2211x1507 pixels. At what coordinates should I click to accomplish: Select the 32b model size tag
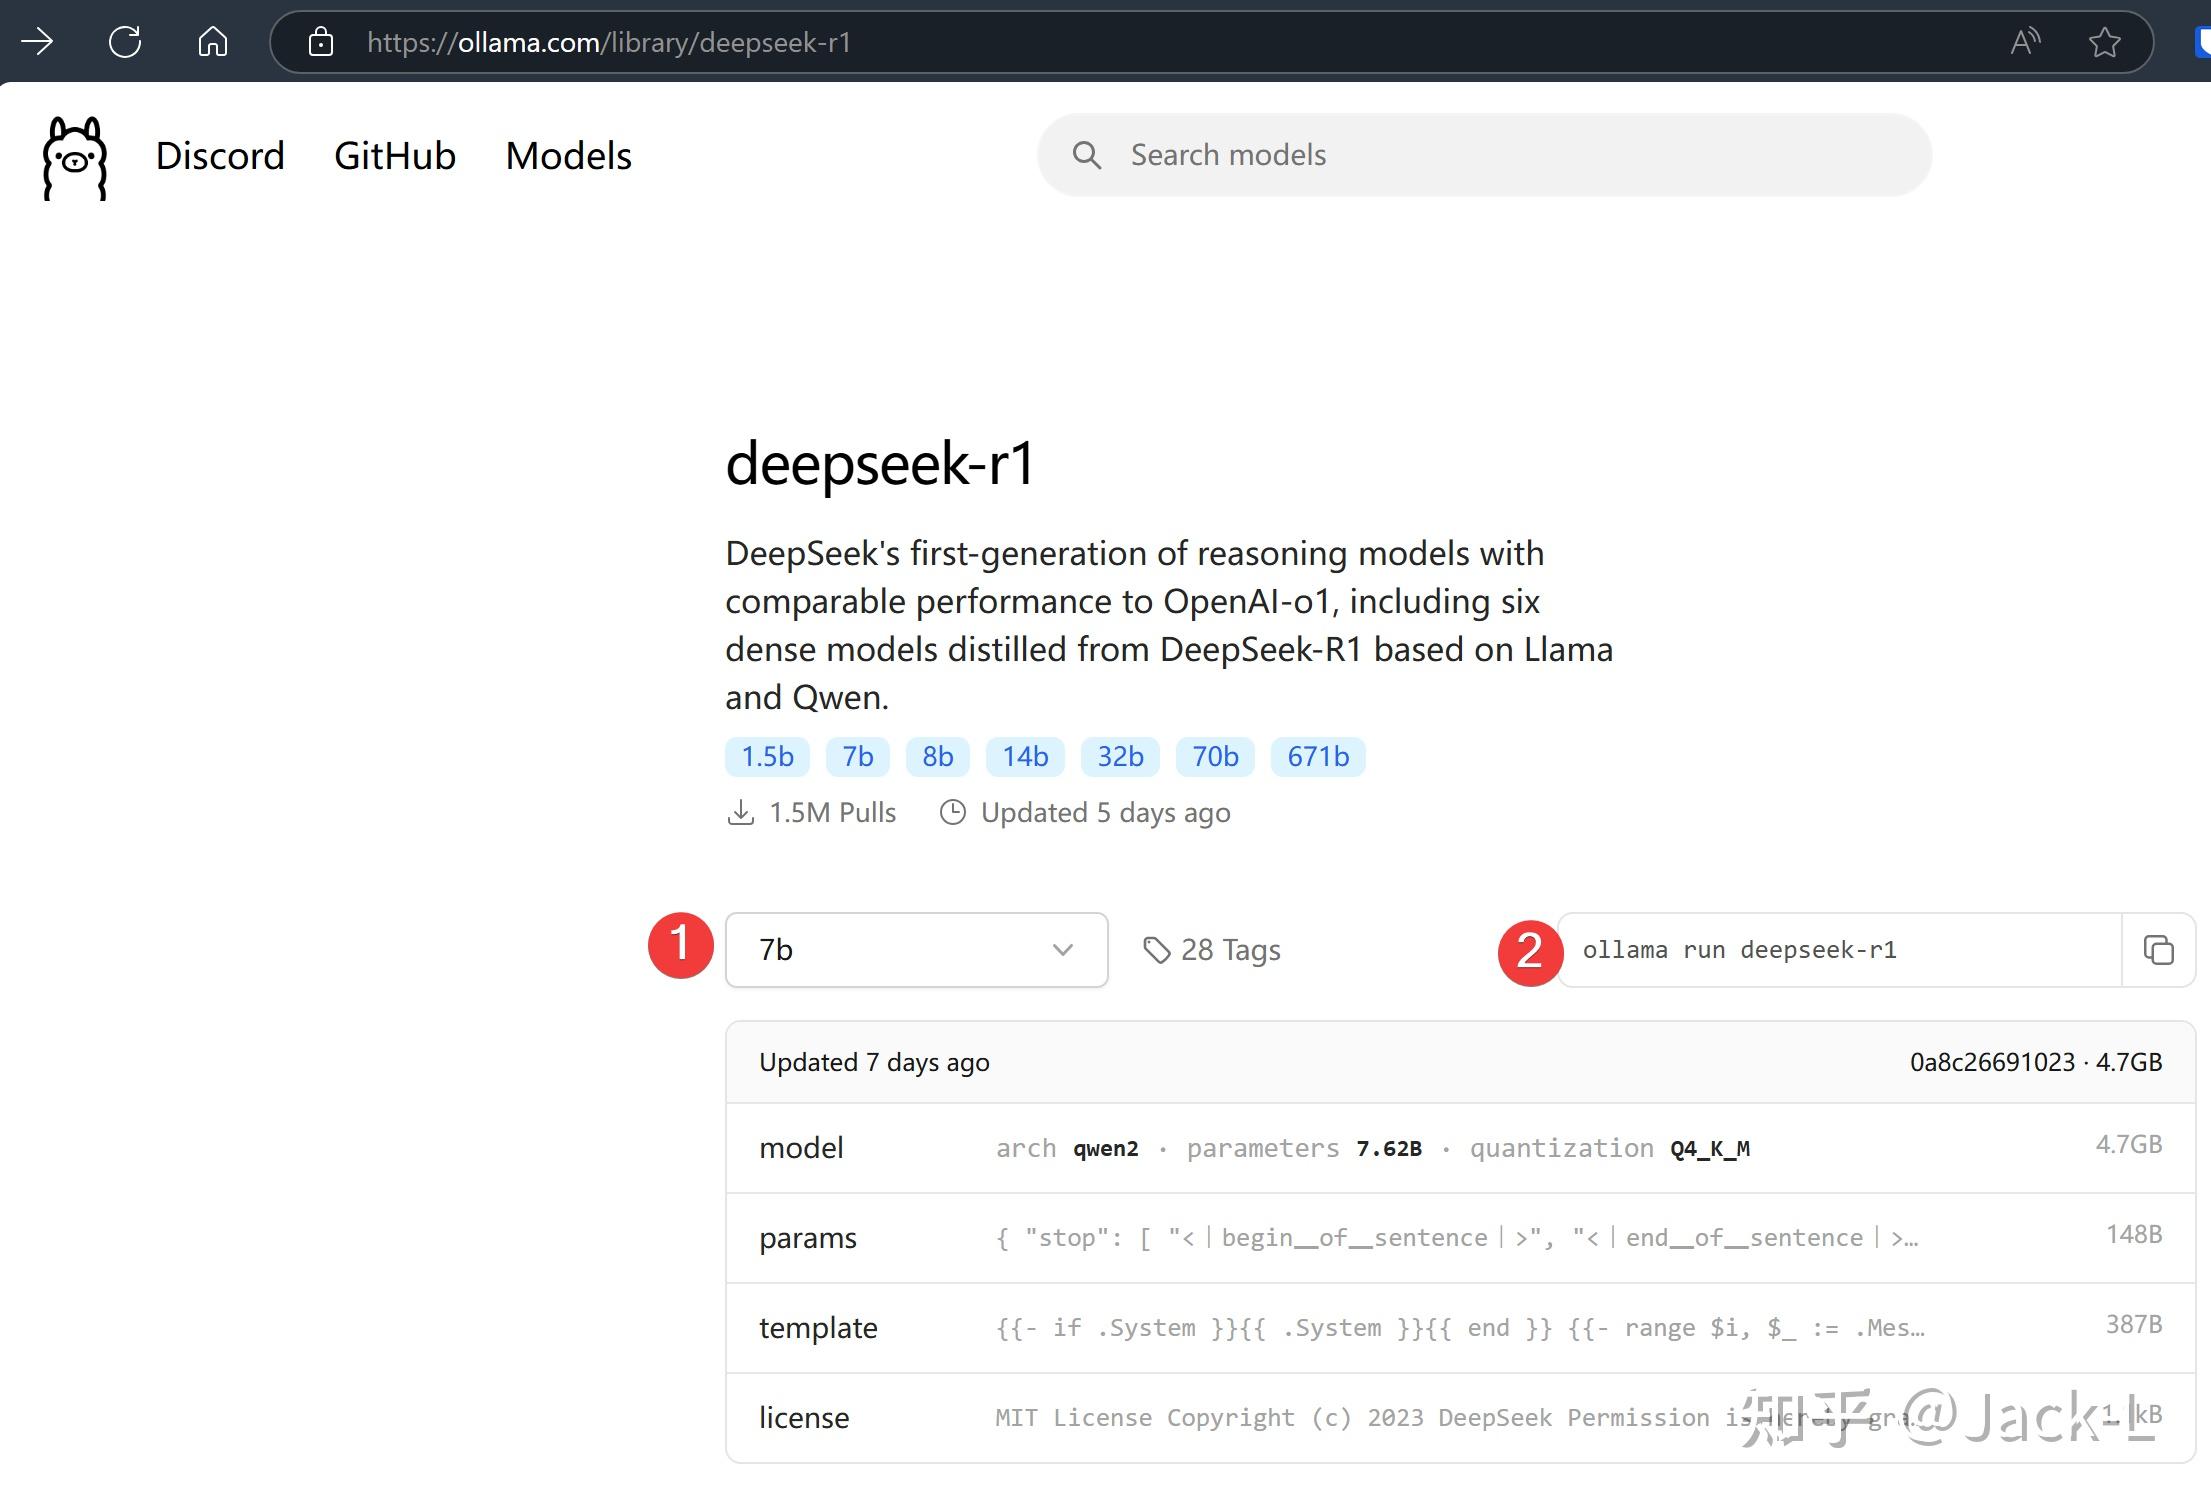1119,757
